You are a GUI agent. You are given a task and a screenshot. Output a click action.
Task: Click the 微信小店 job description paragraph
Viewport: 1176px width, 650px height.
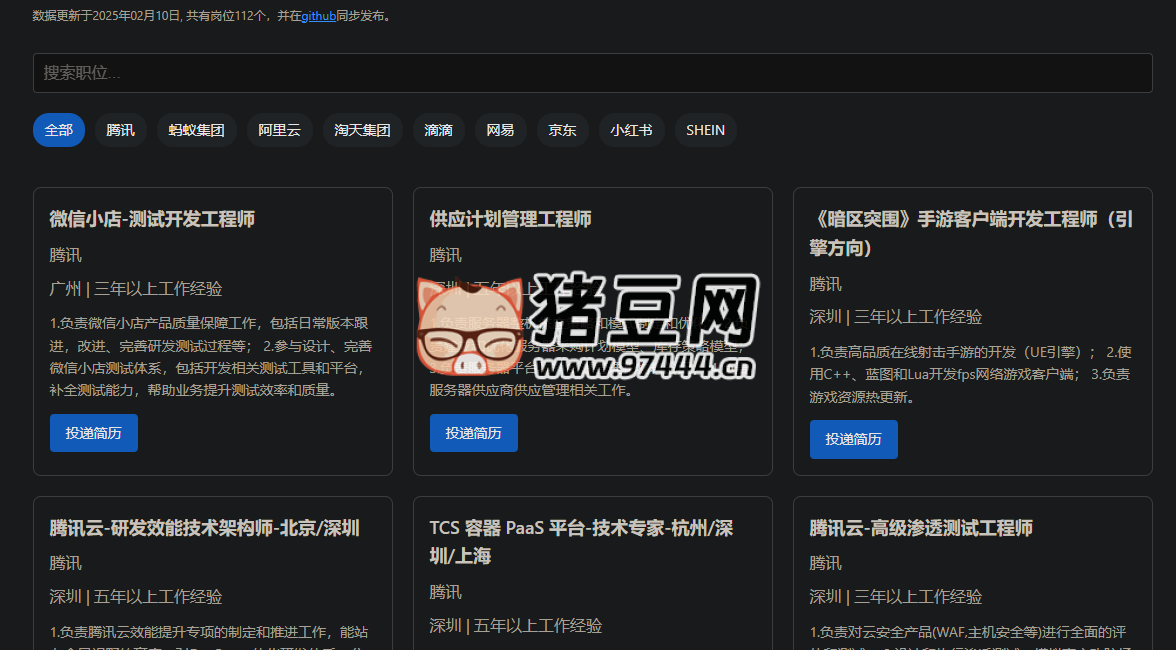point(211,357)
